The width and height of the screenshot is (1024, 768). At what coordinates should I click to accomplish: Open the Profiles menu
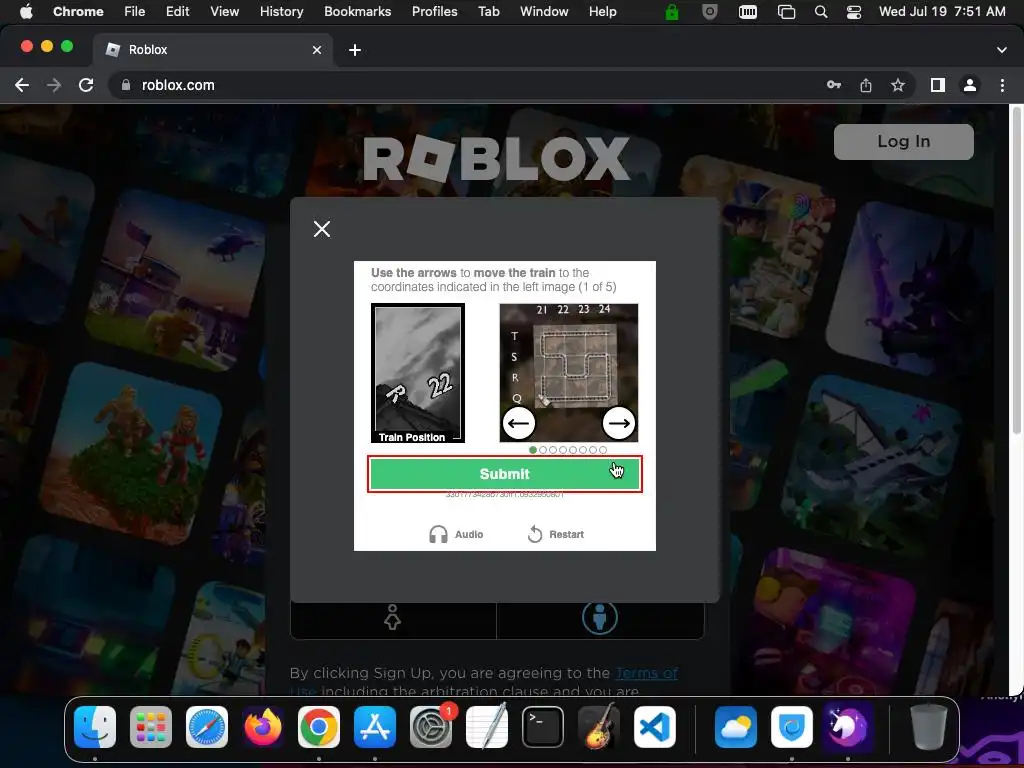[434, 12]
